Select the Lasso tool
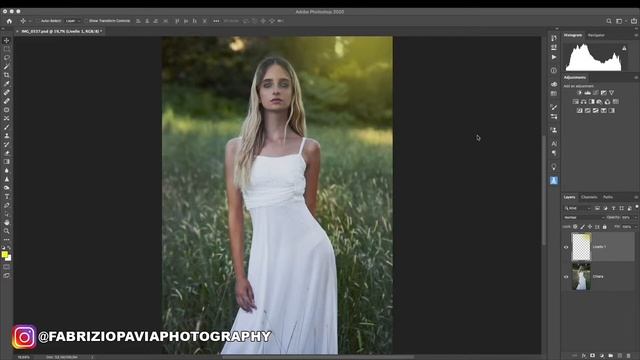 [7, 58]
